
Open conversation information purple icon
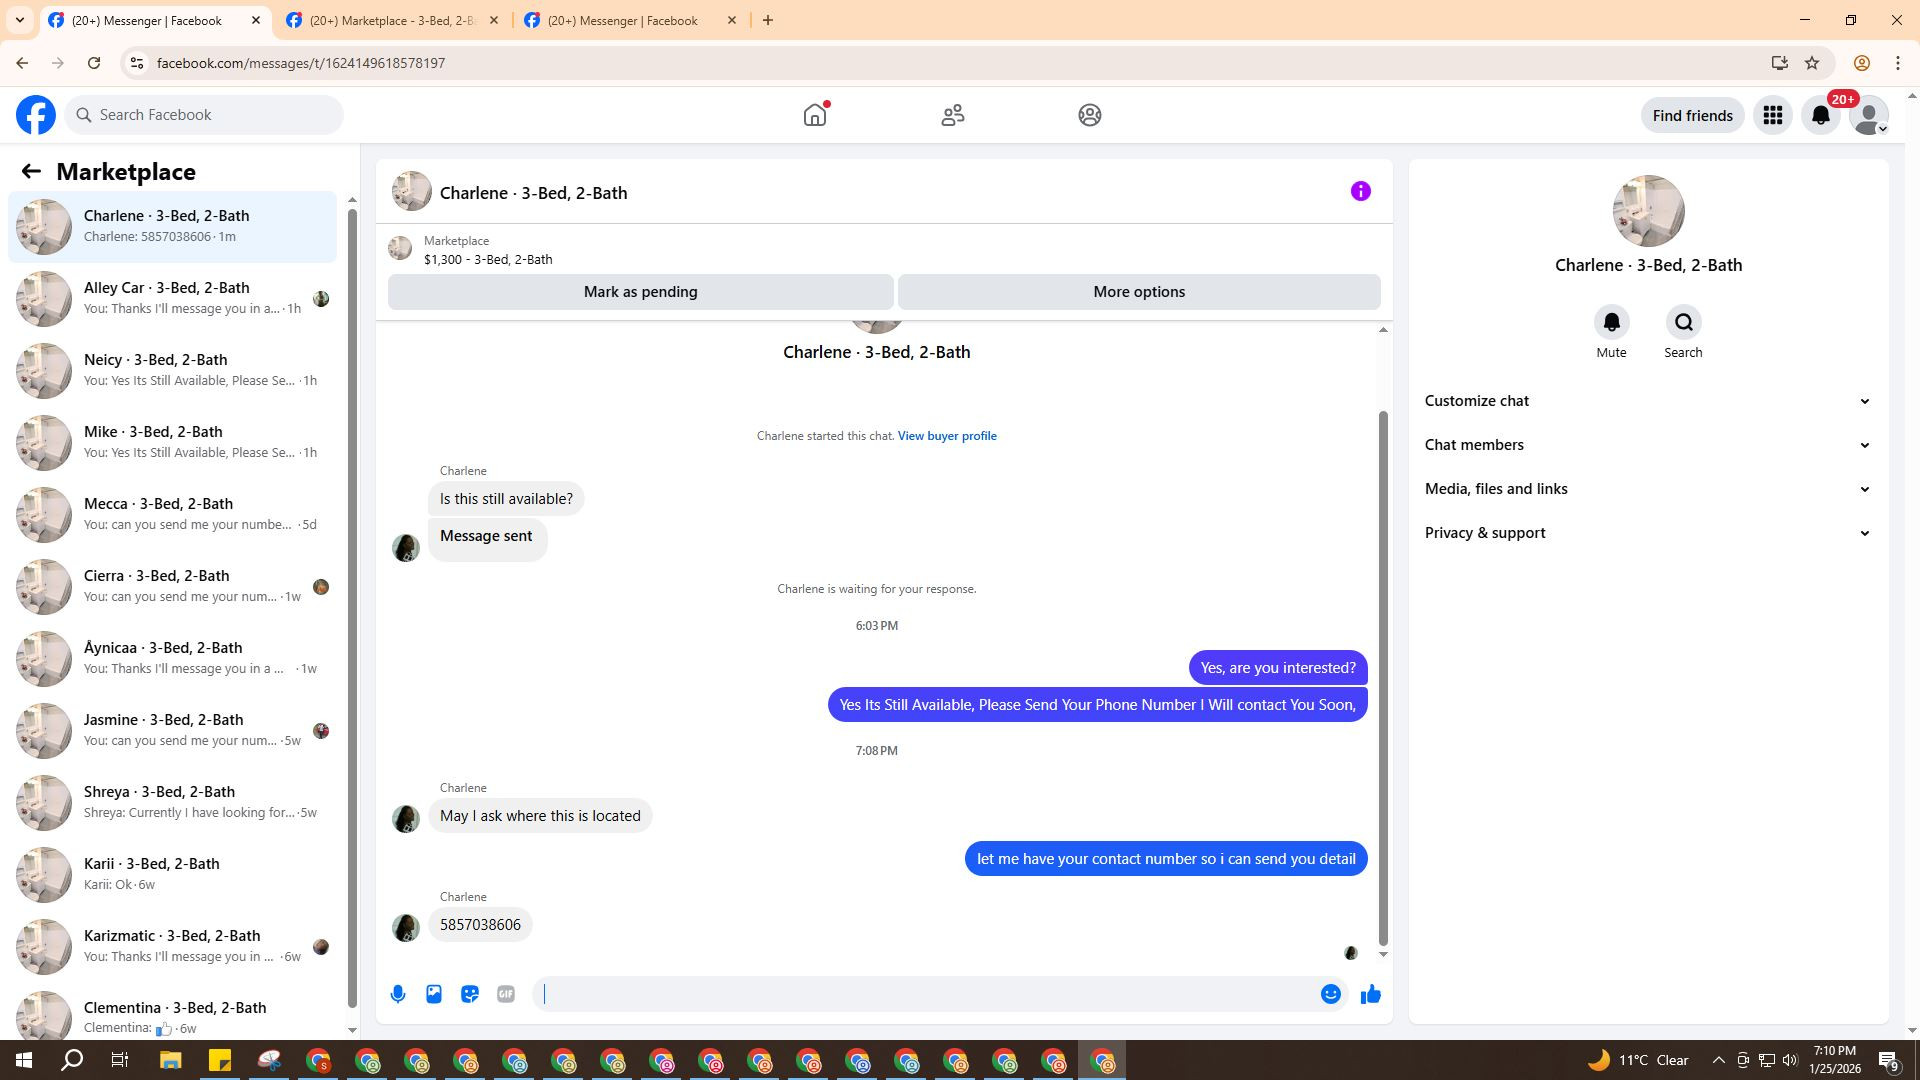(1361, 191)
